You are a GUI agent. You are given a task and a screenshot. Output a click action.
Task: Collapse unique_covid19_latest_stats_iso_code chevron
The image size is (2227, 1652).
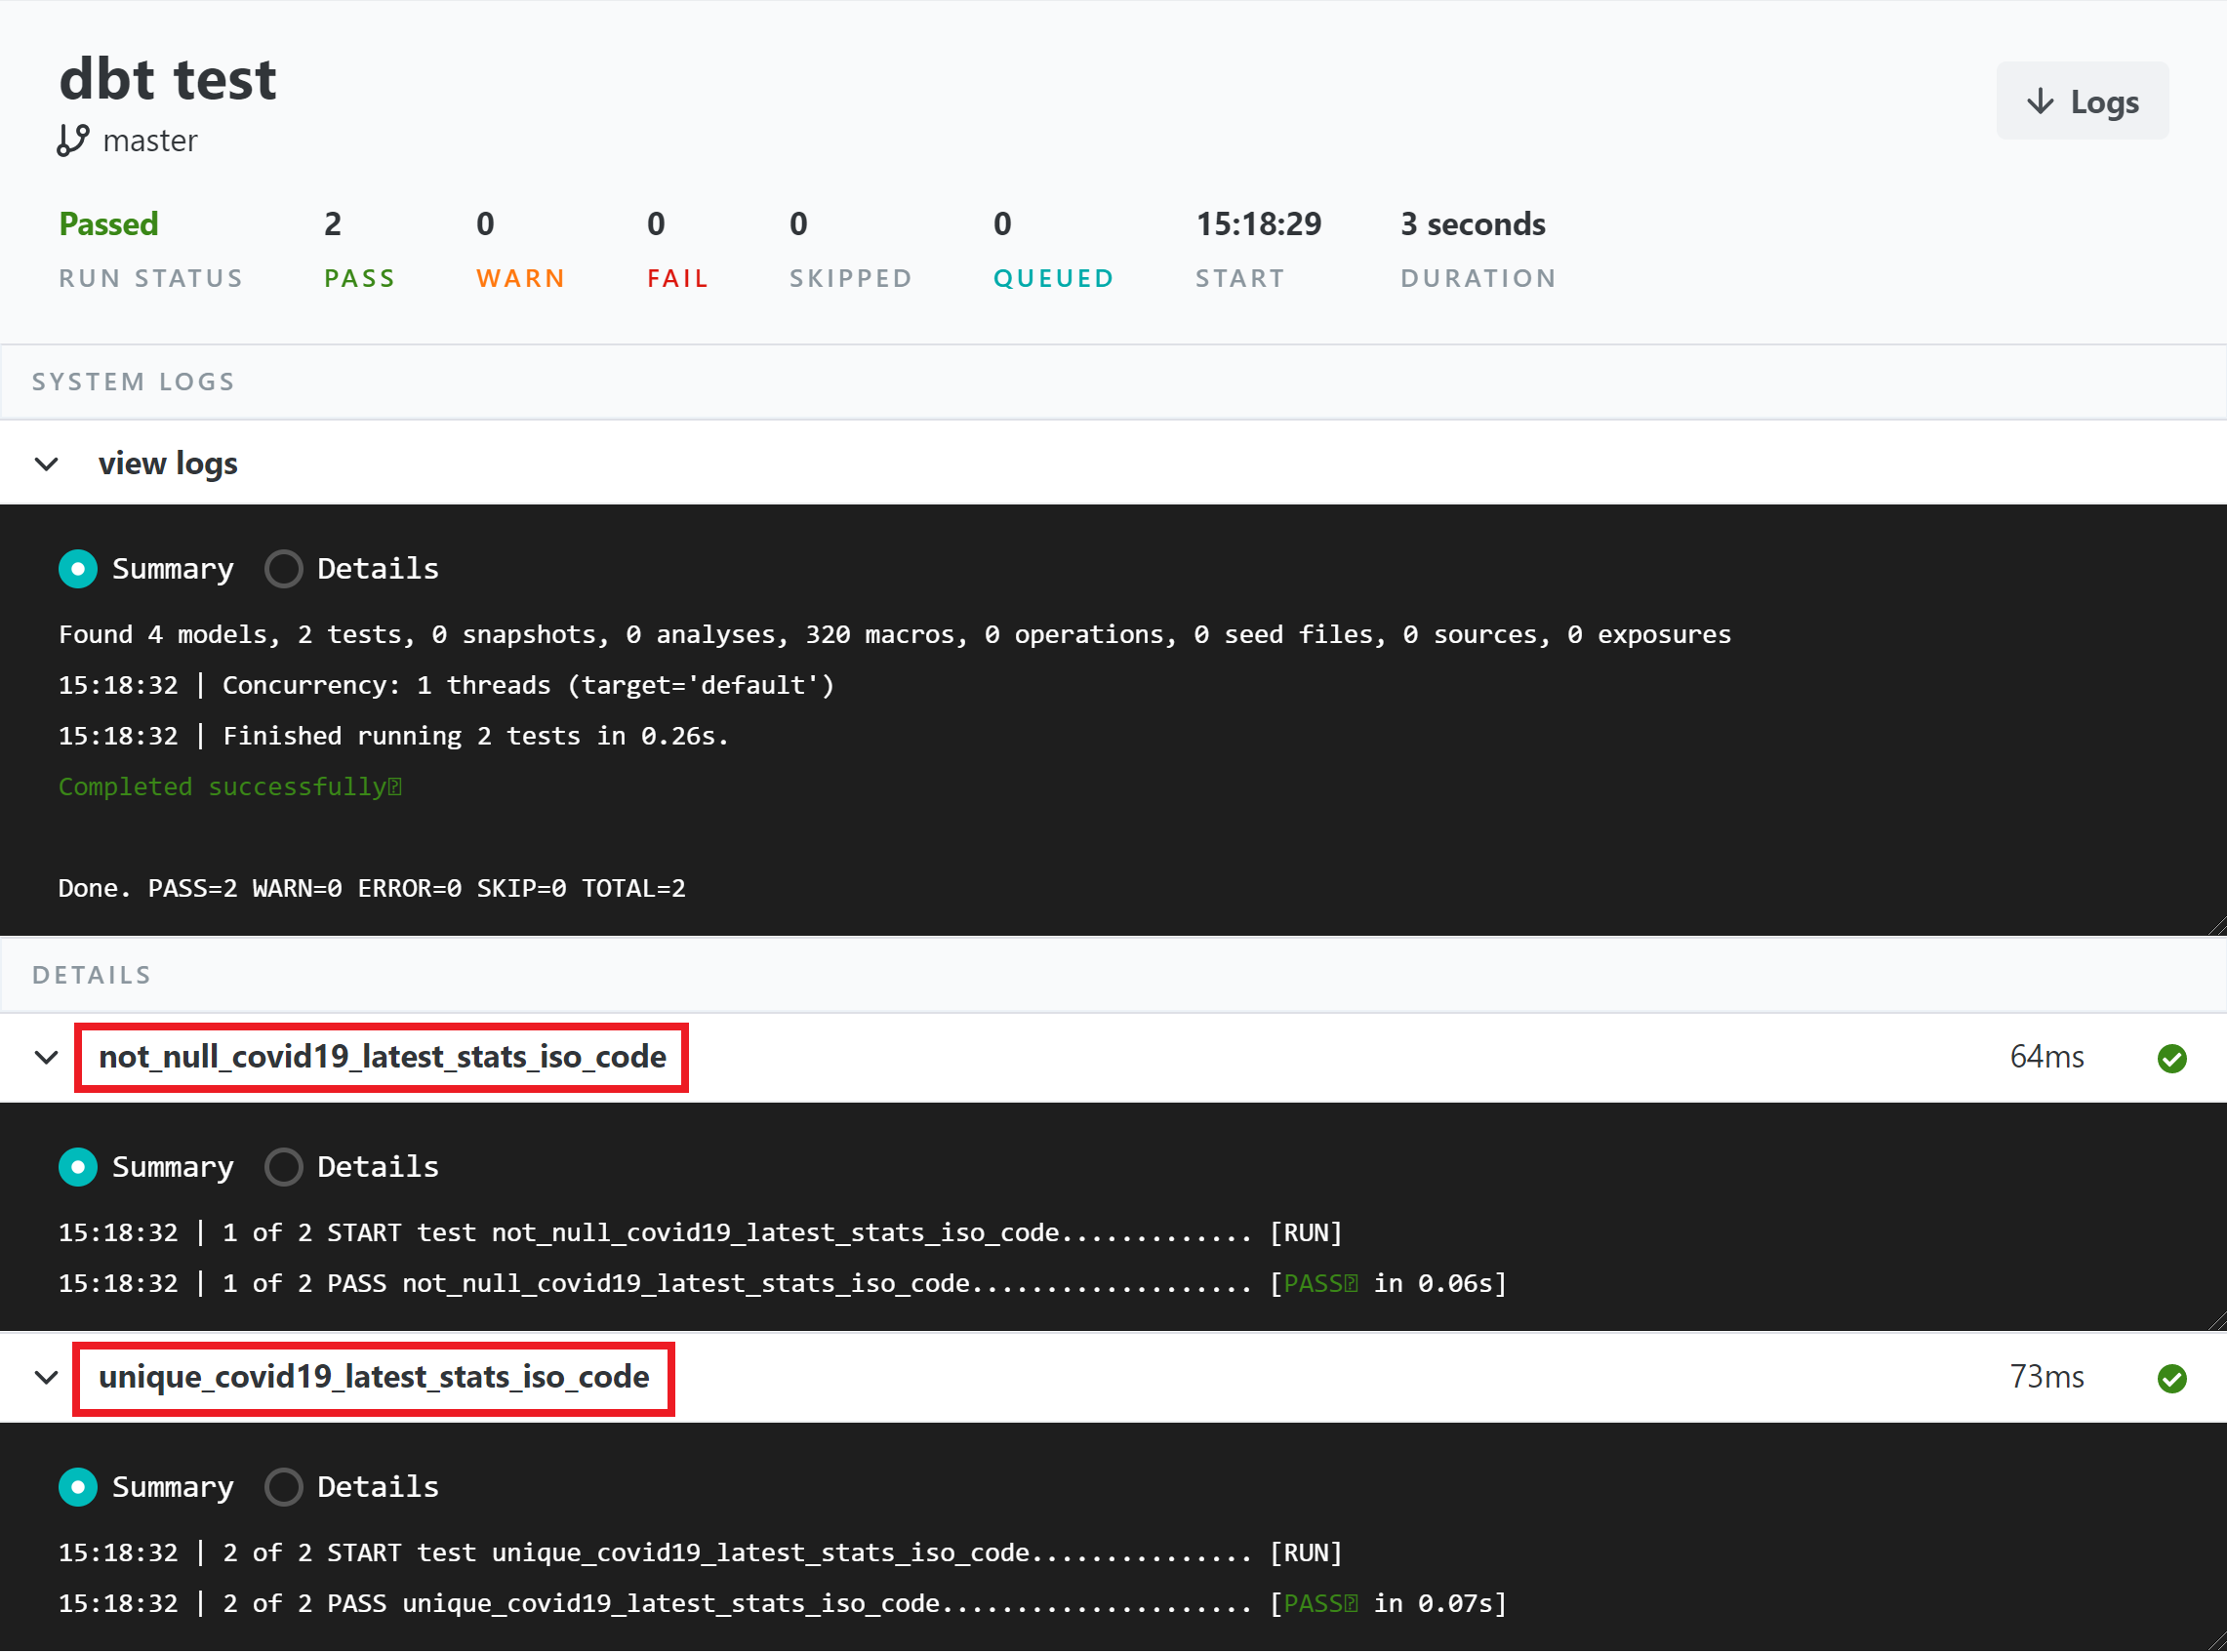(x=46, y=1378)
